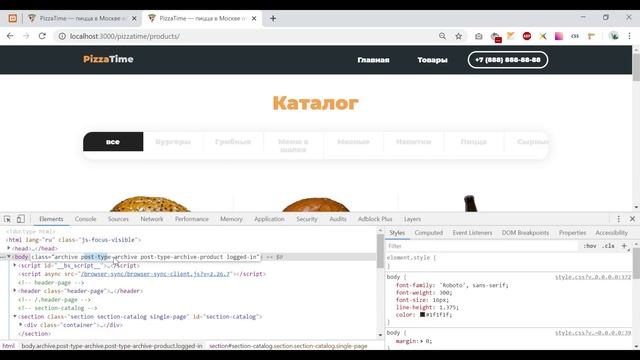Go to the Товары nav link
Image resolution: width=640 pixels, height=360 pixels.
click(432, 60)
